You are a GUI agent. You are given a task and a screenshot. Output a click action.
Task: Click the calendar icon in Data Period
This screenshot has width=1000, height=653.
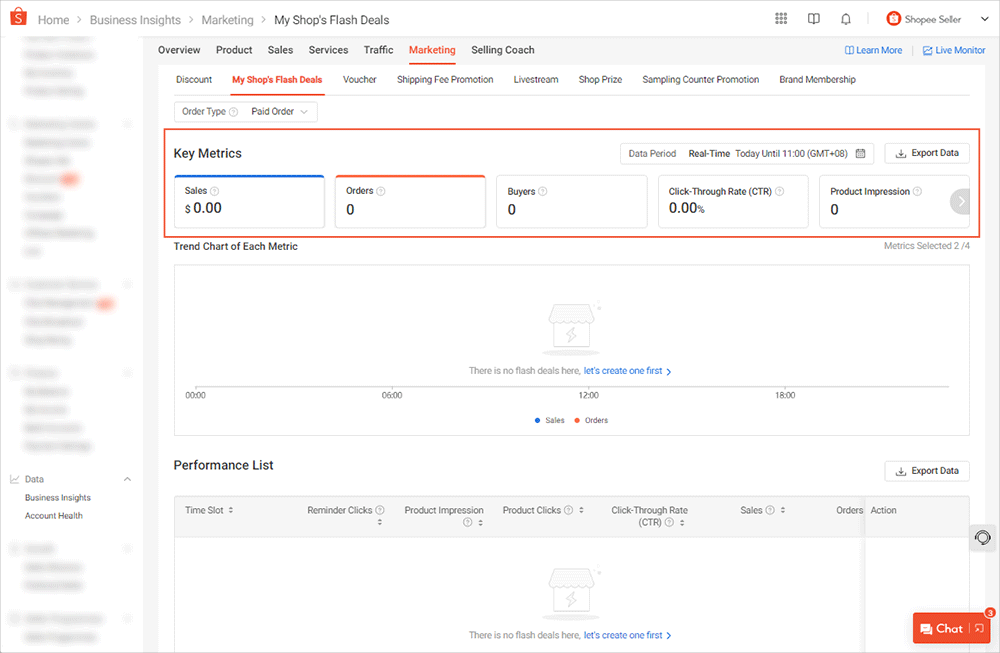point(860,153)
